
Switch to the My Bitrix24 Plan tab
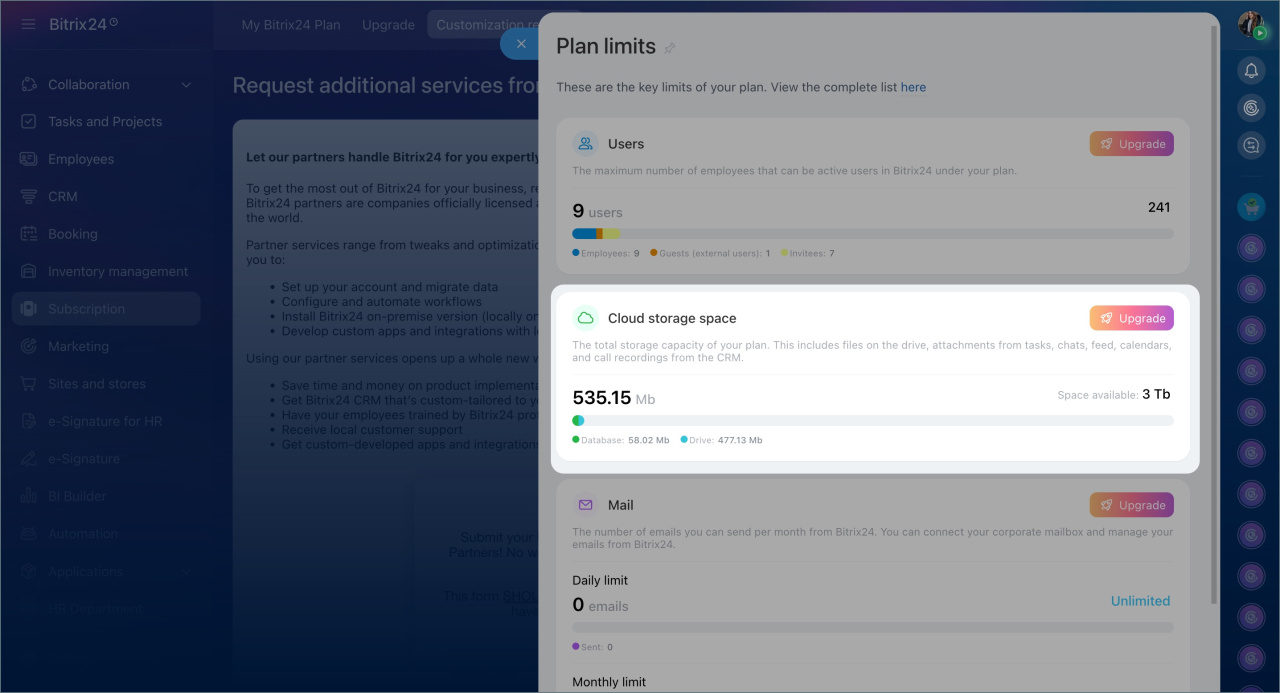pyautogui.click(x=291, y=25)
